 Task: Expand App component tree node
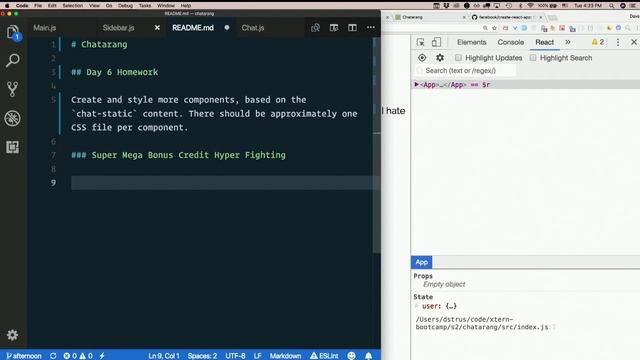pyautogui.click(x=416, y=84)
